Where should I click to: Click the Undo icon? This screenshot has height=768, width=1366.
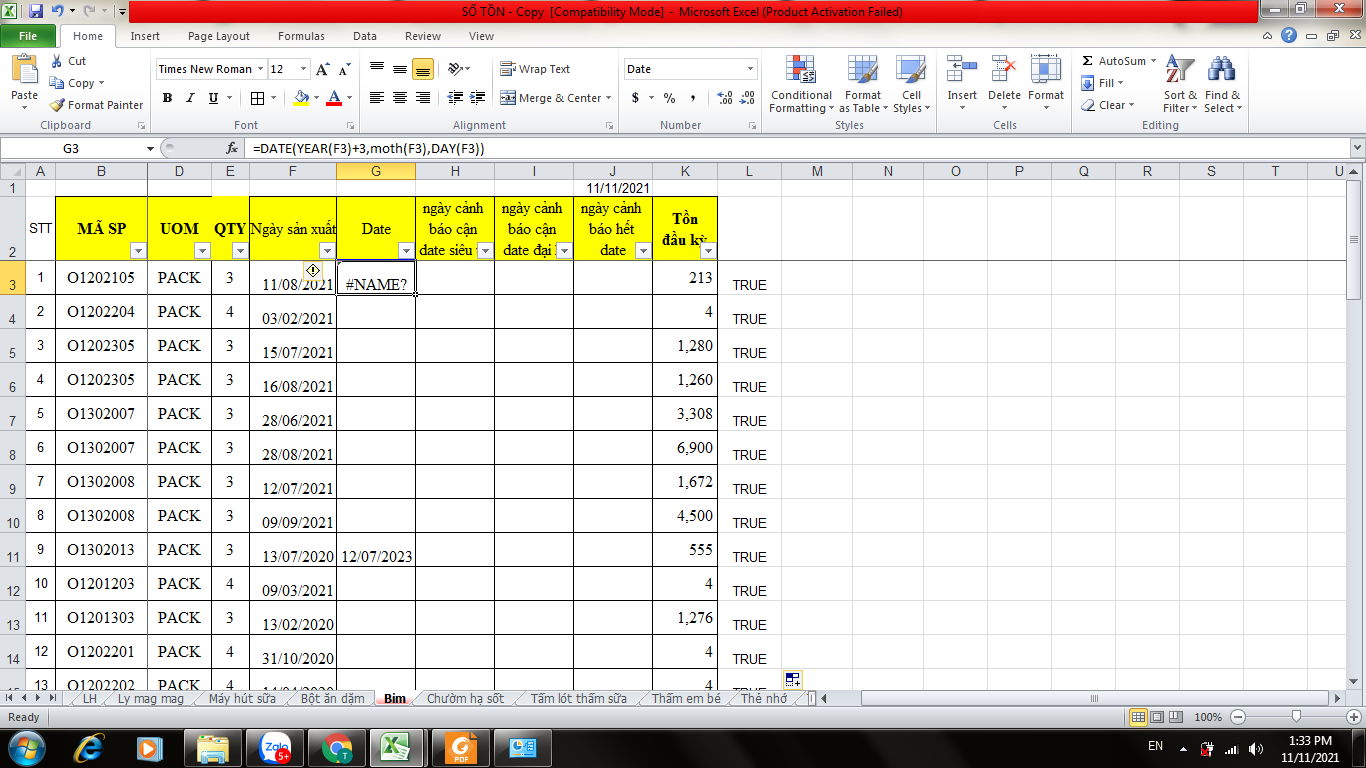pyautogui.click(x=58, y=12)
